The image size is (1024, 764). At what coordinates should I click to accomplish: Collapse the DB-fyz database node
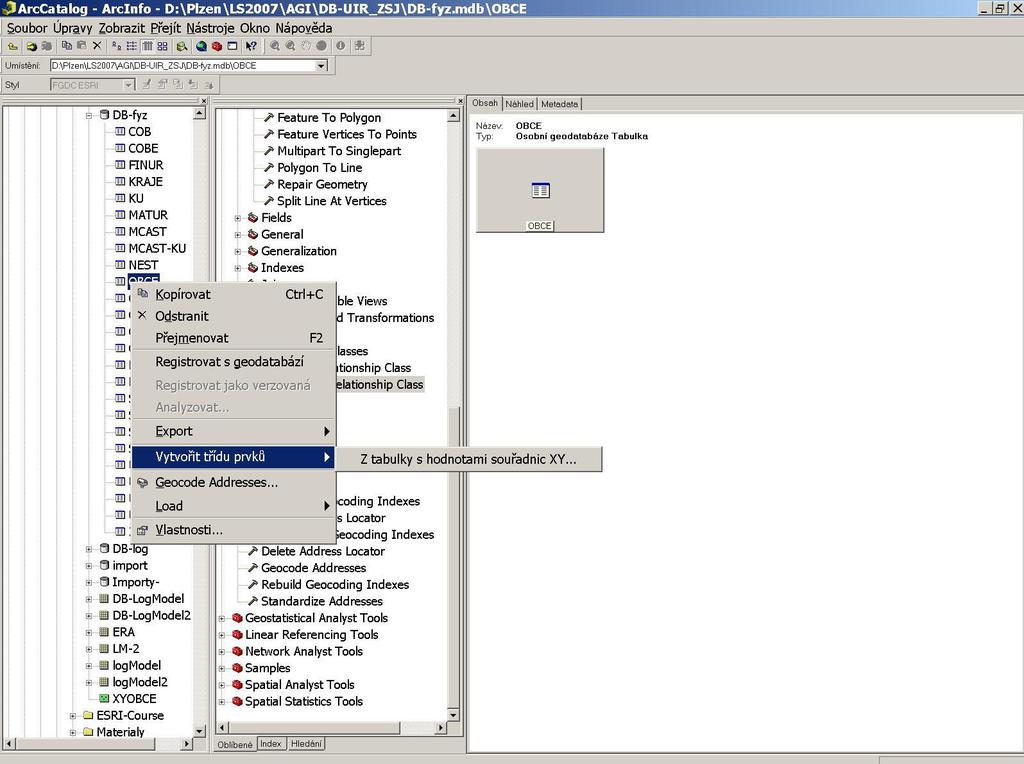click(89, 116)
